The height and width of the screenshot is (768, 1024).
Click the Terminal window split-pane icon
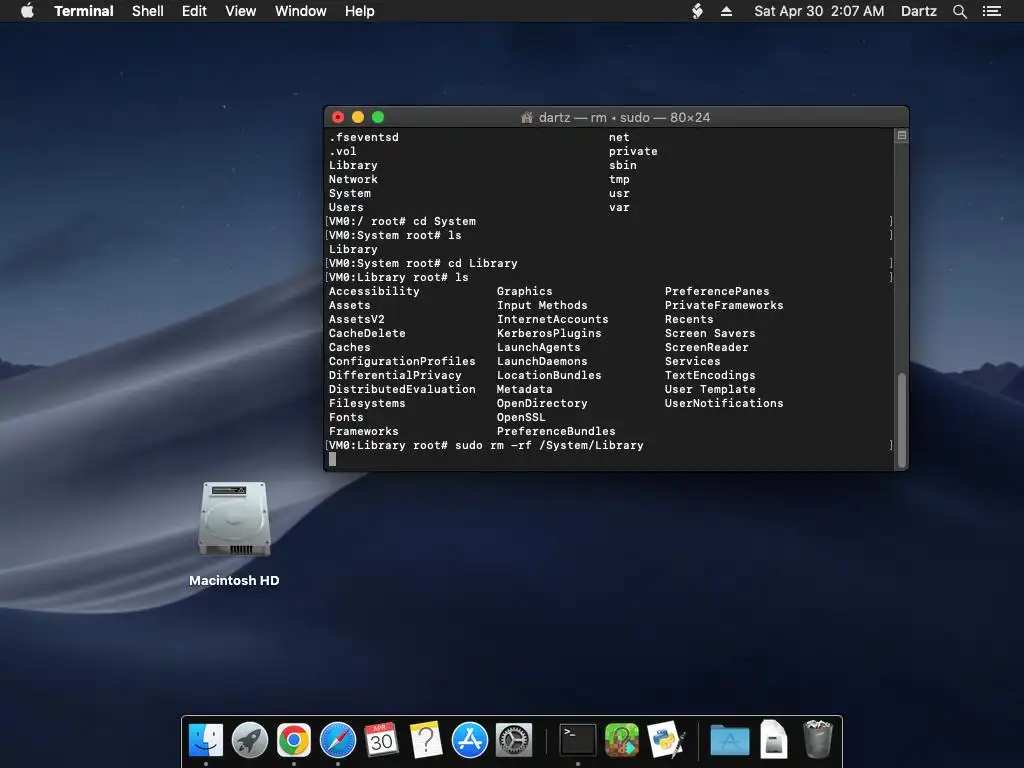[x=901, y=136]
